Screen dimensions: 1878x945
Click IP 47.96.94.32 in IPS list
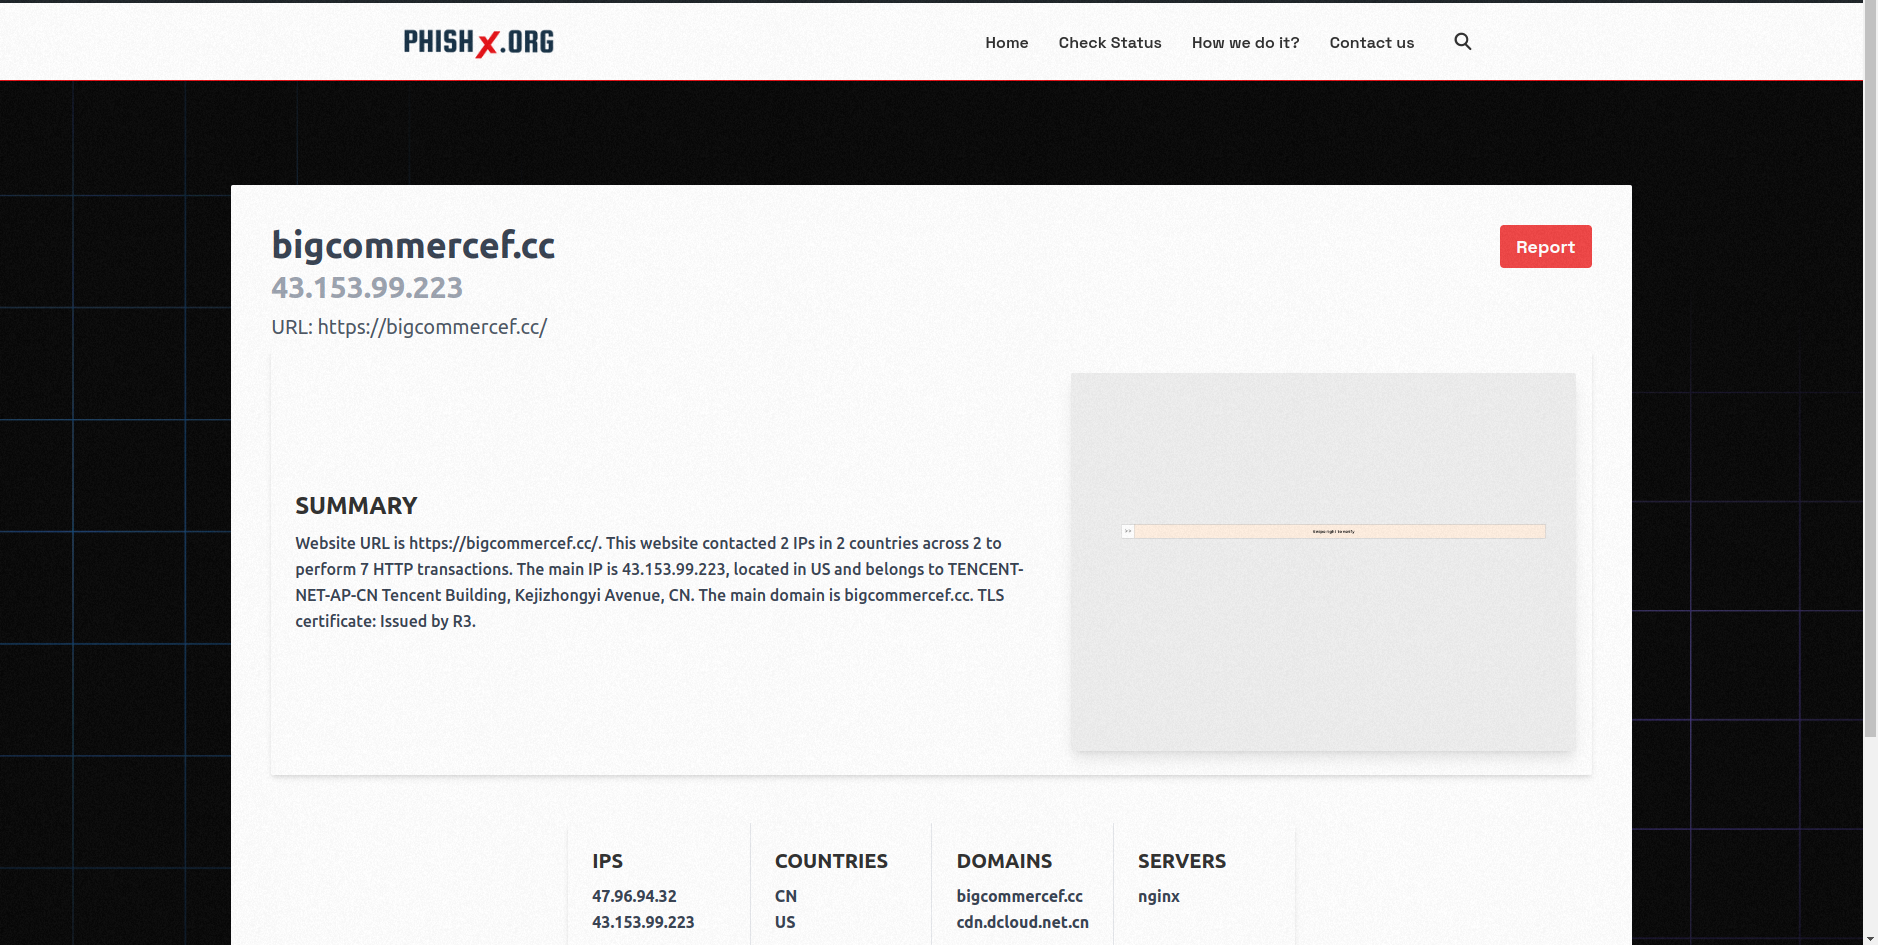634,896
